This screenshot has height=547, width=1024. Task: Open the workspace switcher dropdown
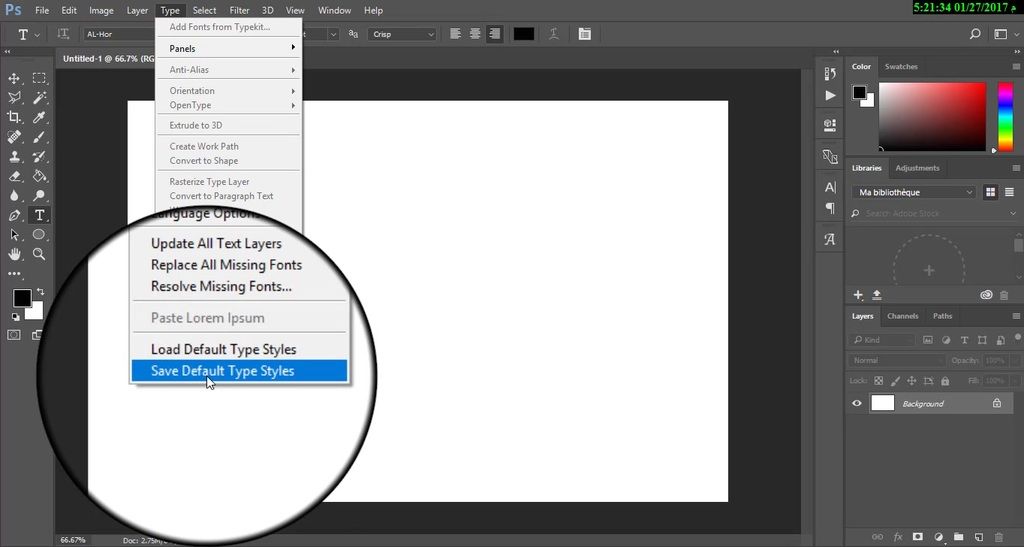coord(1006,34)
